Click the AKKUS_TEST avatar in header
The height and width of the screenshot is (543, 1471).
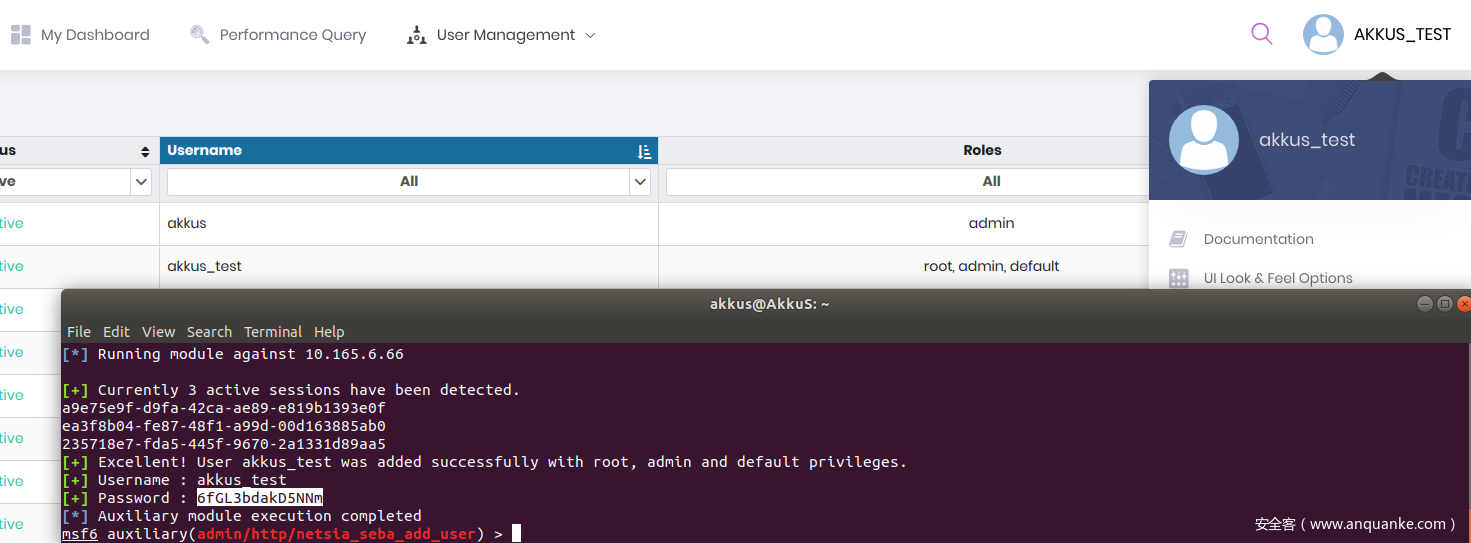point(1323,35)
